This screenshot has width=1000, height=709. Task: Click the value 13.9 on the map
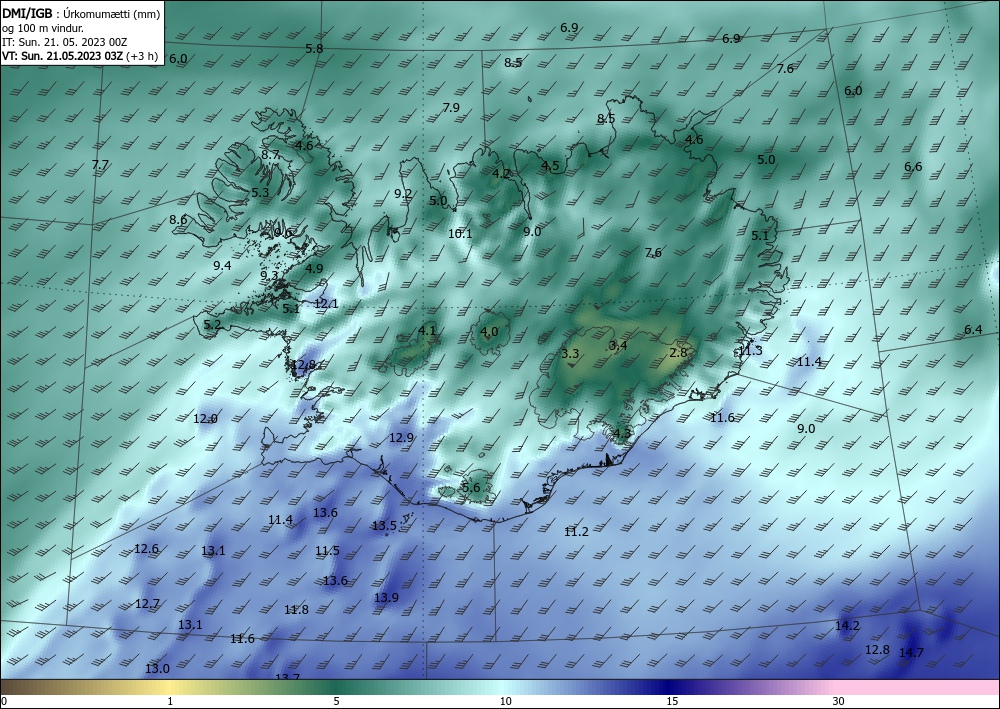coord(386,597)
